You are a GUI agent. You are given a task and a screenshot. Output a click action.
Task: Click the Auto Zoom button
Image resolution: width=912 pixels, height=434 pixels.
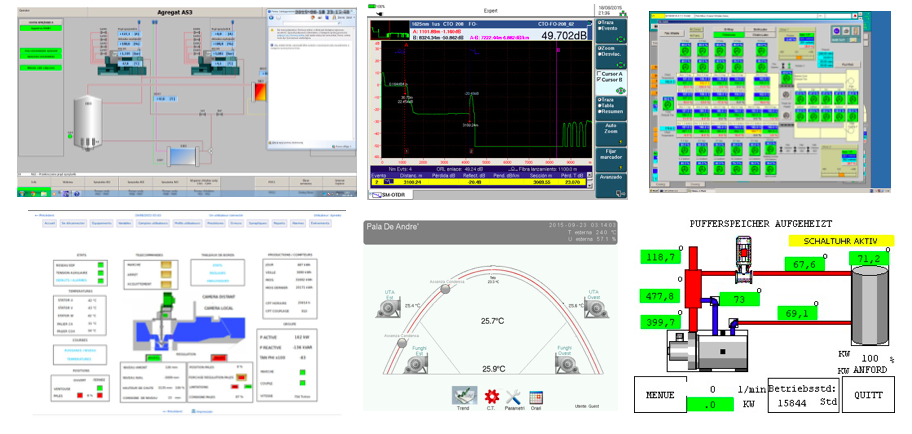tap(611, 133)
